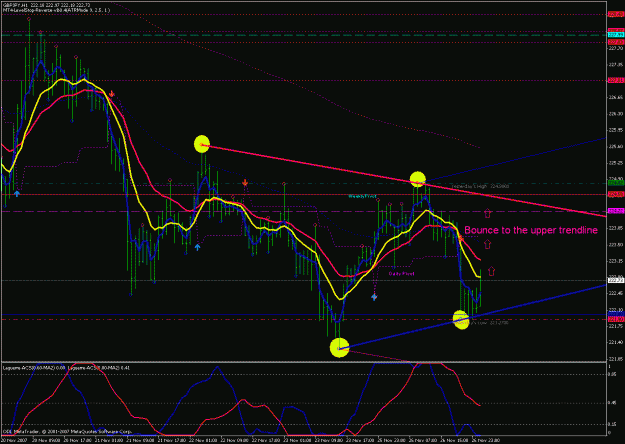Select the lowest hollow magenta up arrow
Screen dimensions: 625x444
pyautogui.click(x=491, y=271)
